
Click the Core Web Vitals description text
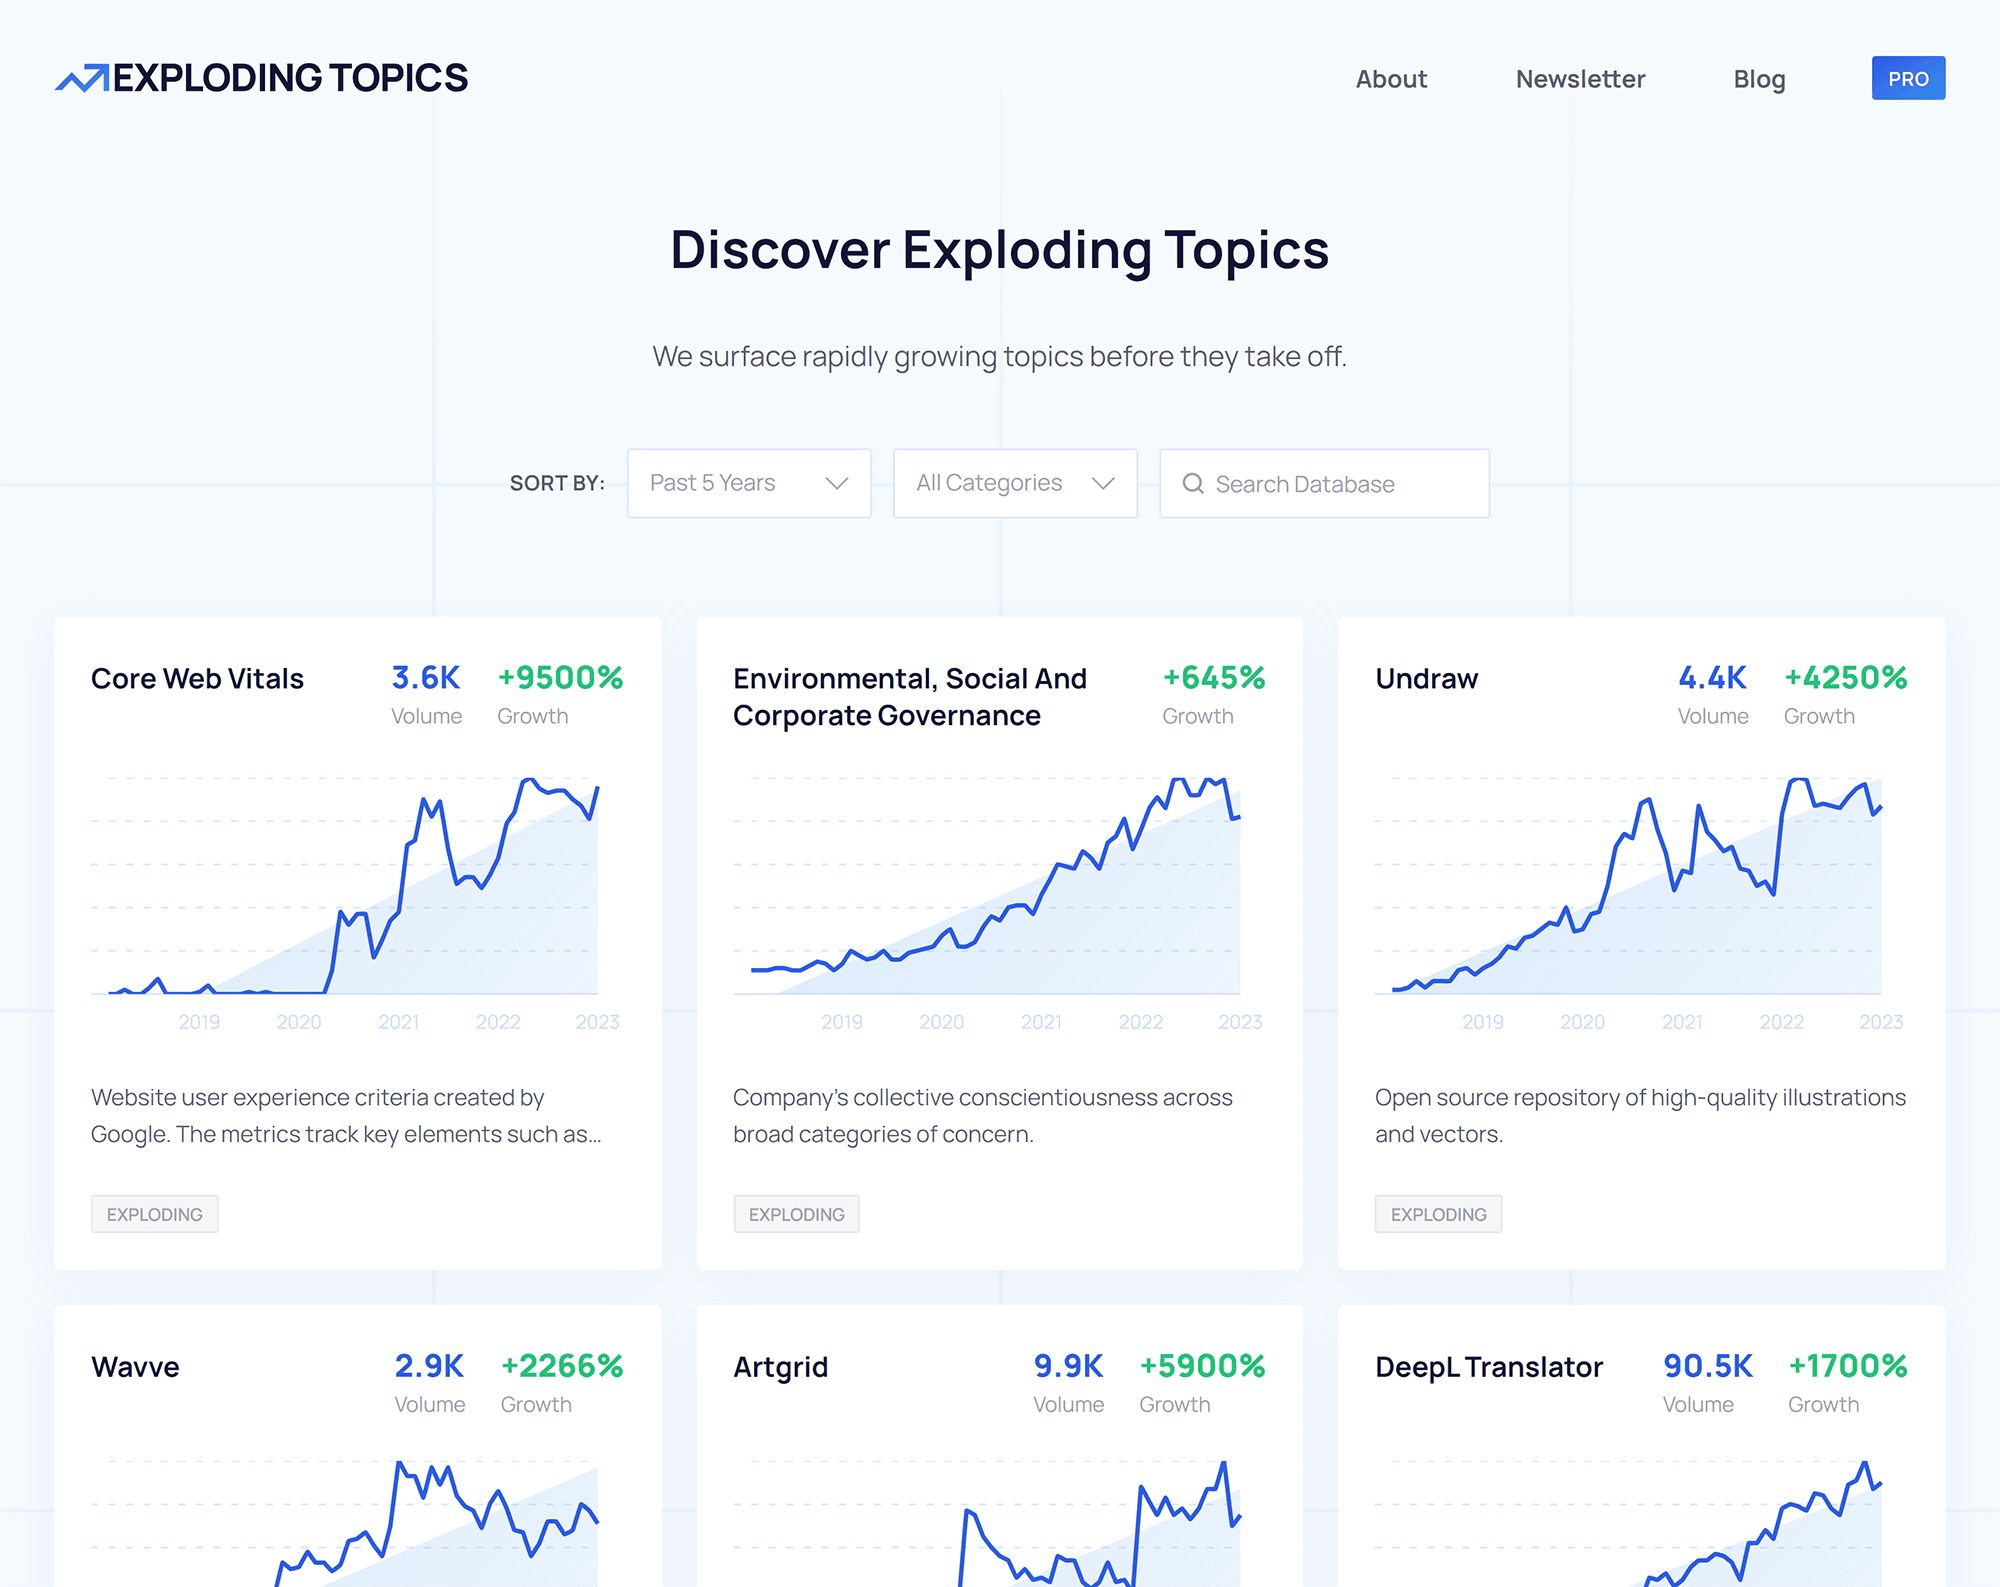(x=346, y=1116)
